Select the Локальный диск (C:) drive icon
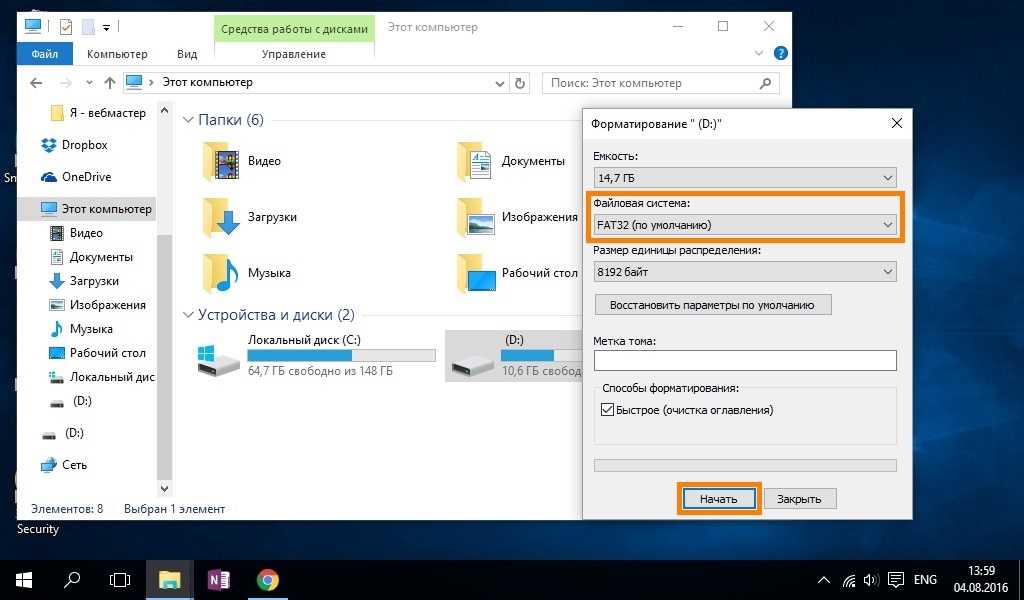This screenshot has height=600, width=1024. point(217,359)
